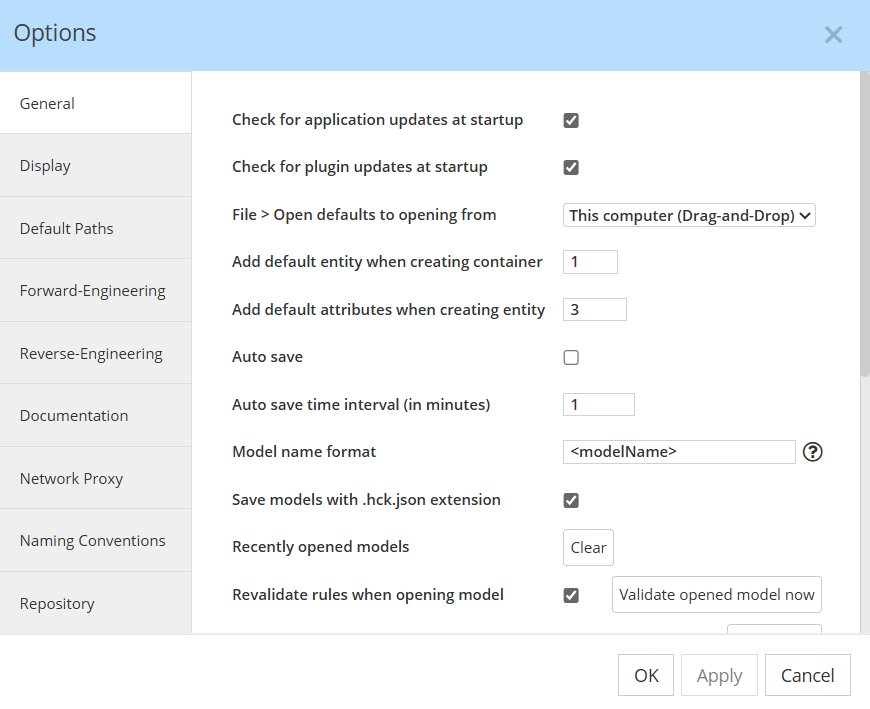Click Validate opened model now
Screen dimensions: 870x709
coord(716,594)
